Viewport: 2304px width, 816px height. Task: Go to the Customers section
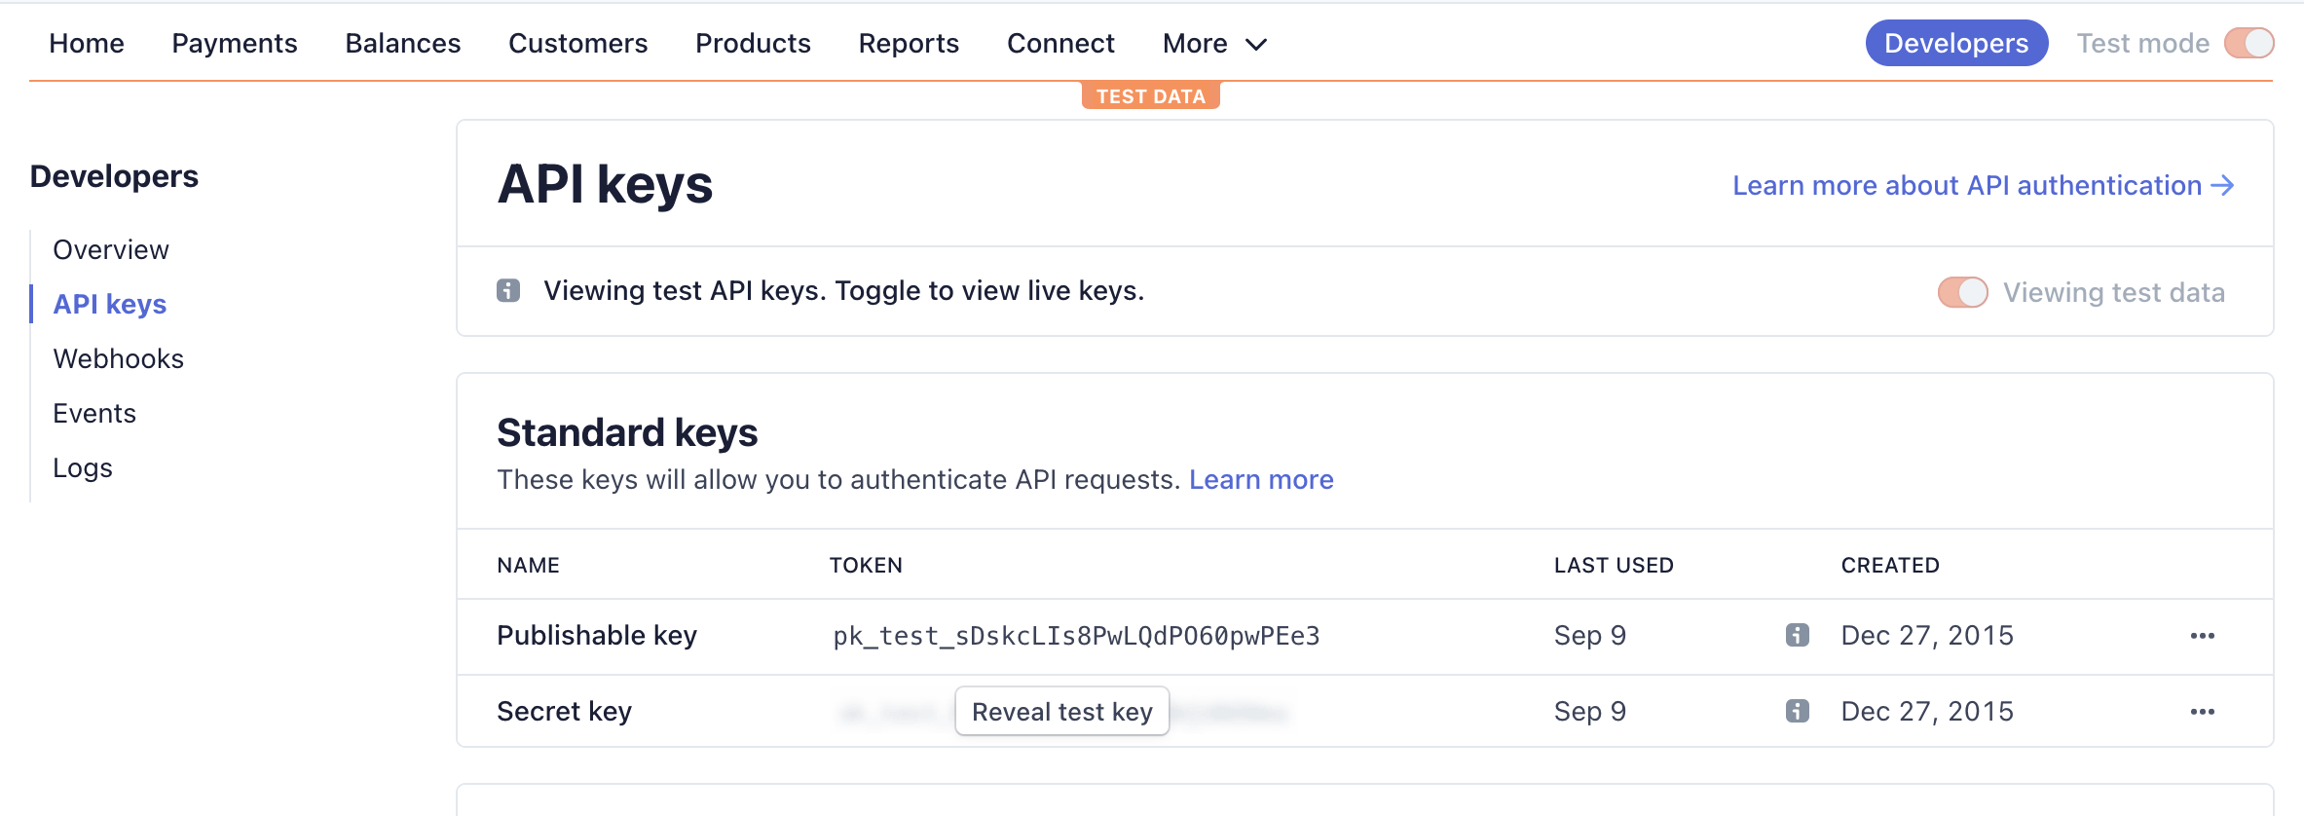[x=578, y=43]
